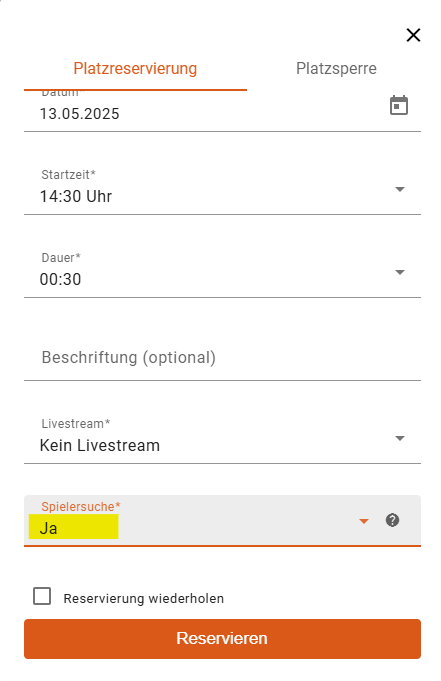The height and width of the screenshot is (681, 441).
Task: Open the calendar date picker icon
Action: pos(398,106)
